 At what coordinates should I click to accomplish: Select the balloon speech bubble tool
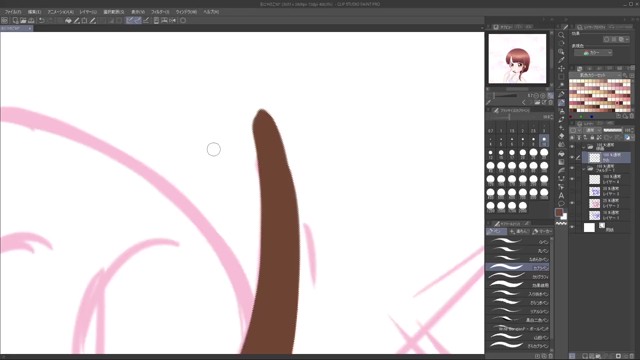[562, 204]
